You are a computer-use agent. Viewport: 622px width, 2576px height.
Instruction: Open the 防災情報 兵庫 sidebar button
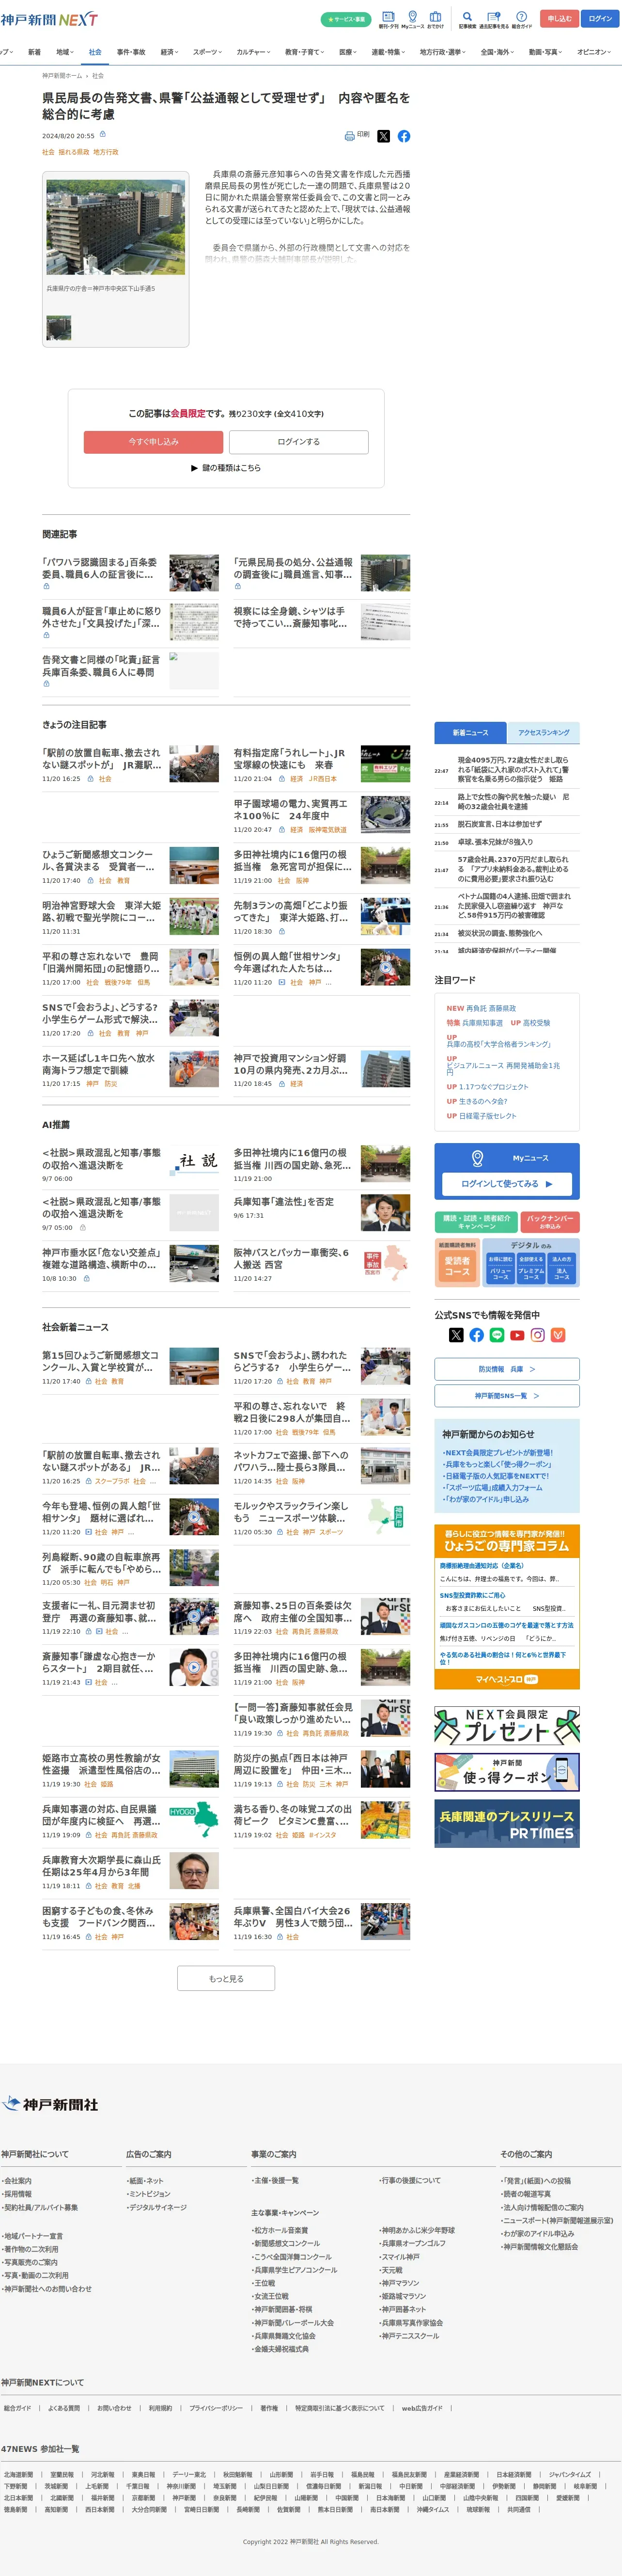[507, 1369]
